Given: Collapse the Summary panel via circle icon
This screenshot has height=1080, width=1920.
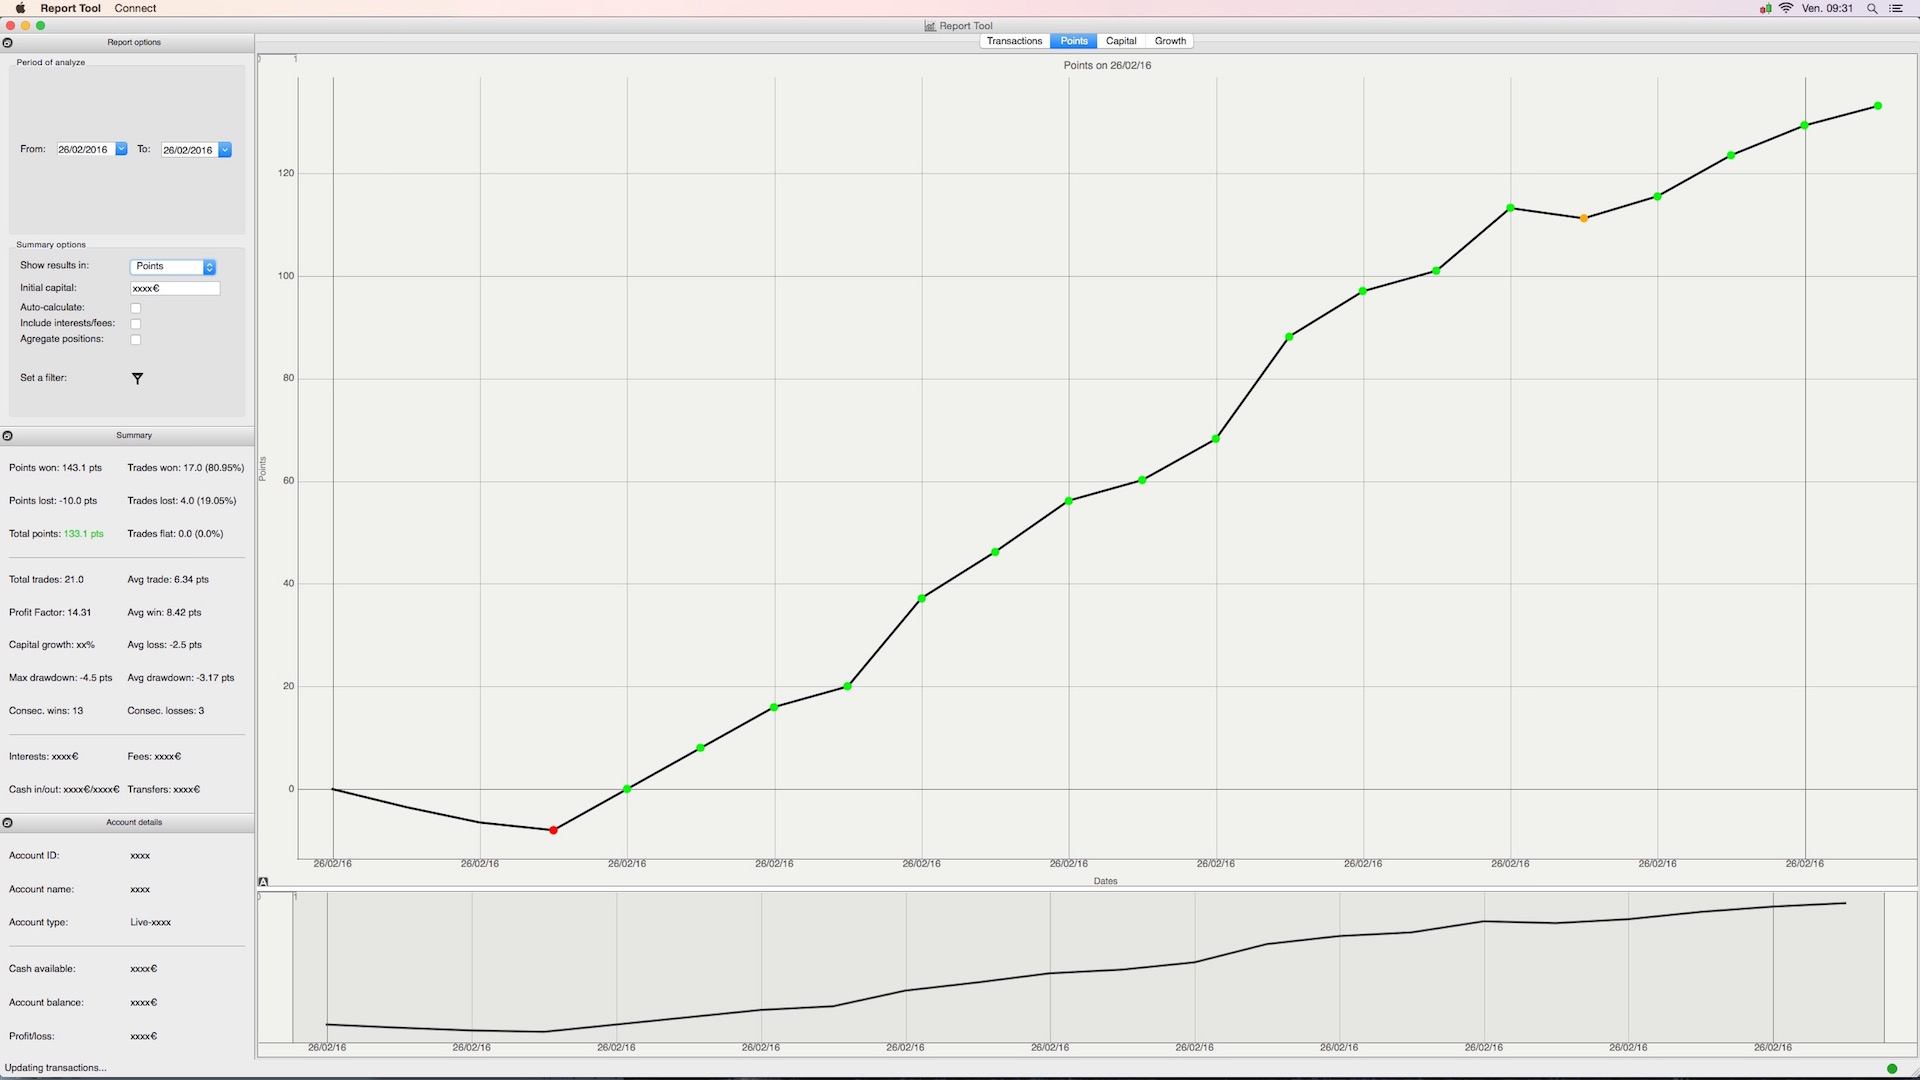Looking at the screenshot, I should pyautogui.click(x=8, y=436).
